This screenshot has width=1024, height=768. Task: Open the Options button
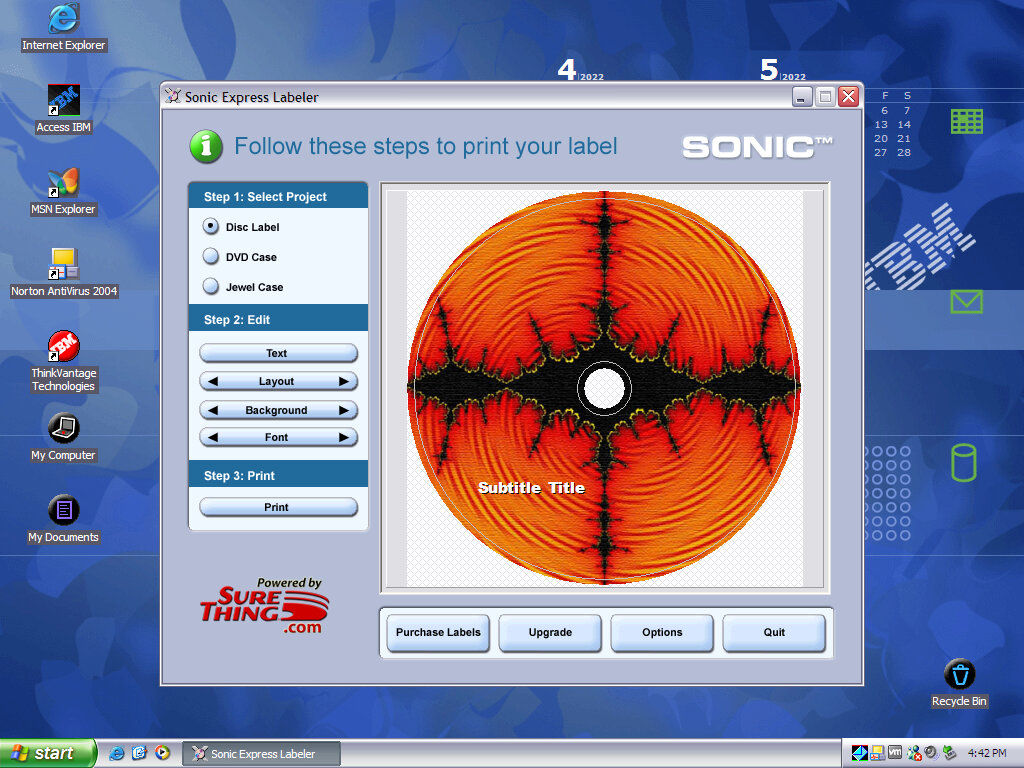[x=662, y=633]
